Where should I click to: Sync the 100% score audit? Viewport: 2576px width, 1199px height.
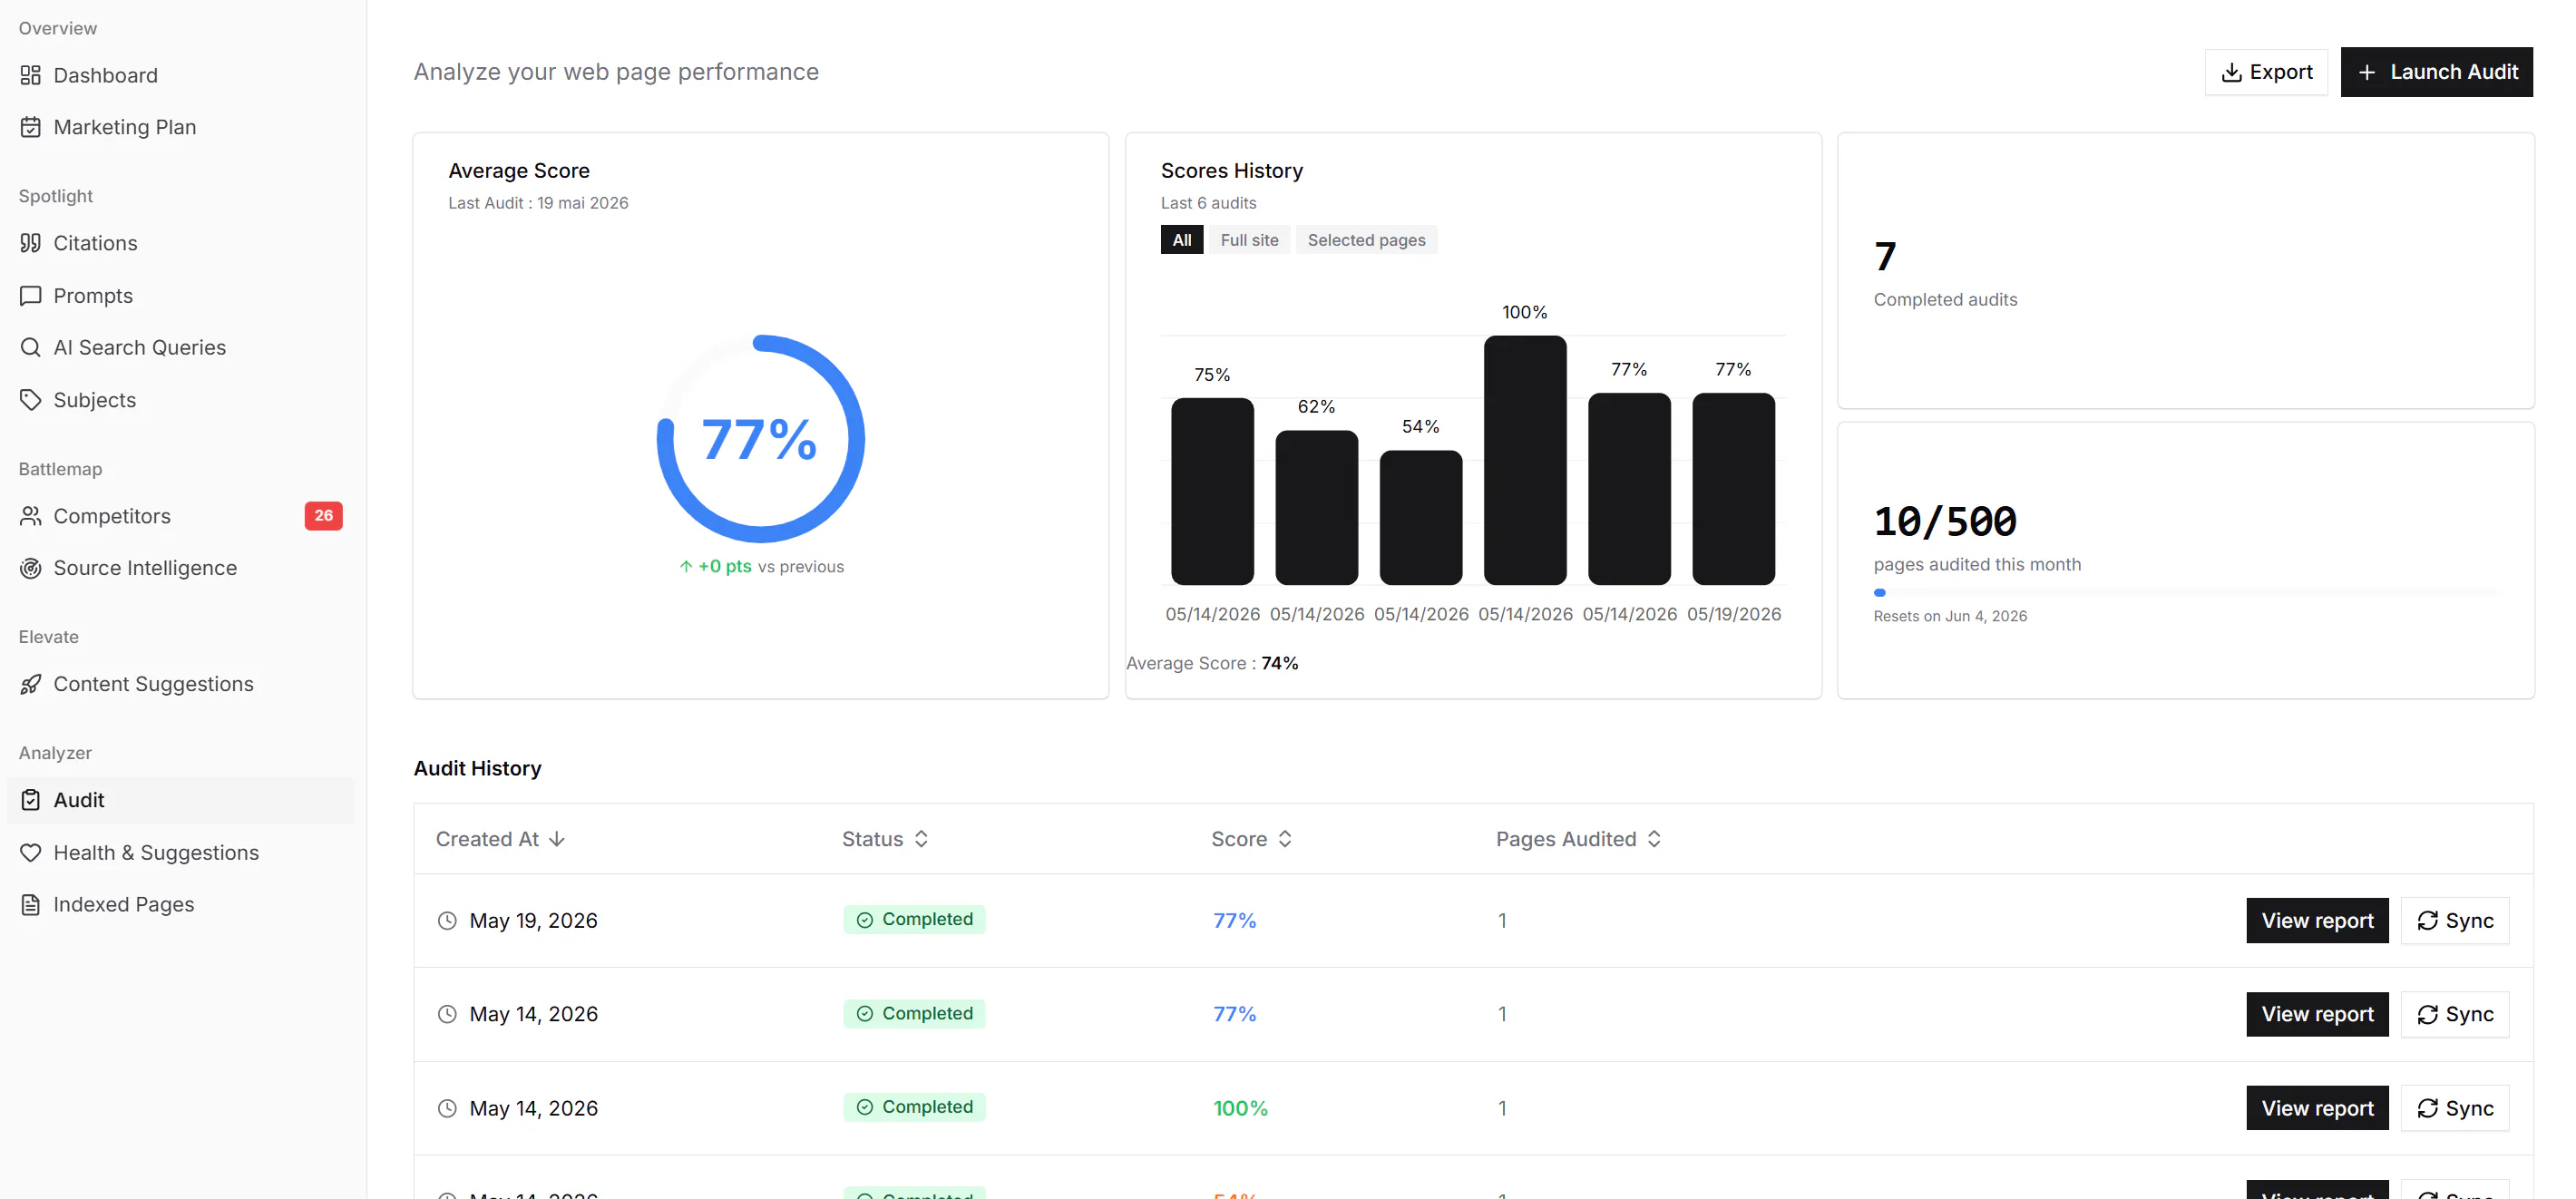coord(2455,1108)
